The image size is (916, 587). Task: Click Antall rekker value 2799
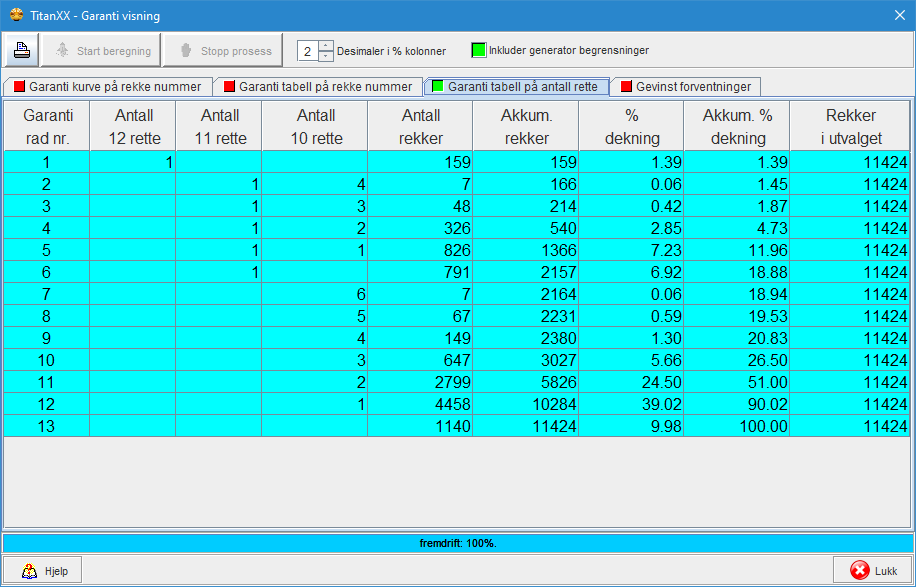click(x=420, y=382)
